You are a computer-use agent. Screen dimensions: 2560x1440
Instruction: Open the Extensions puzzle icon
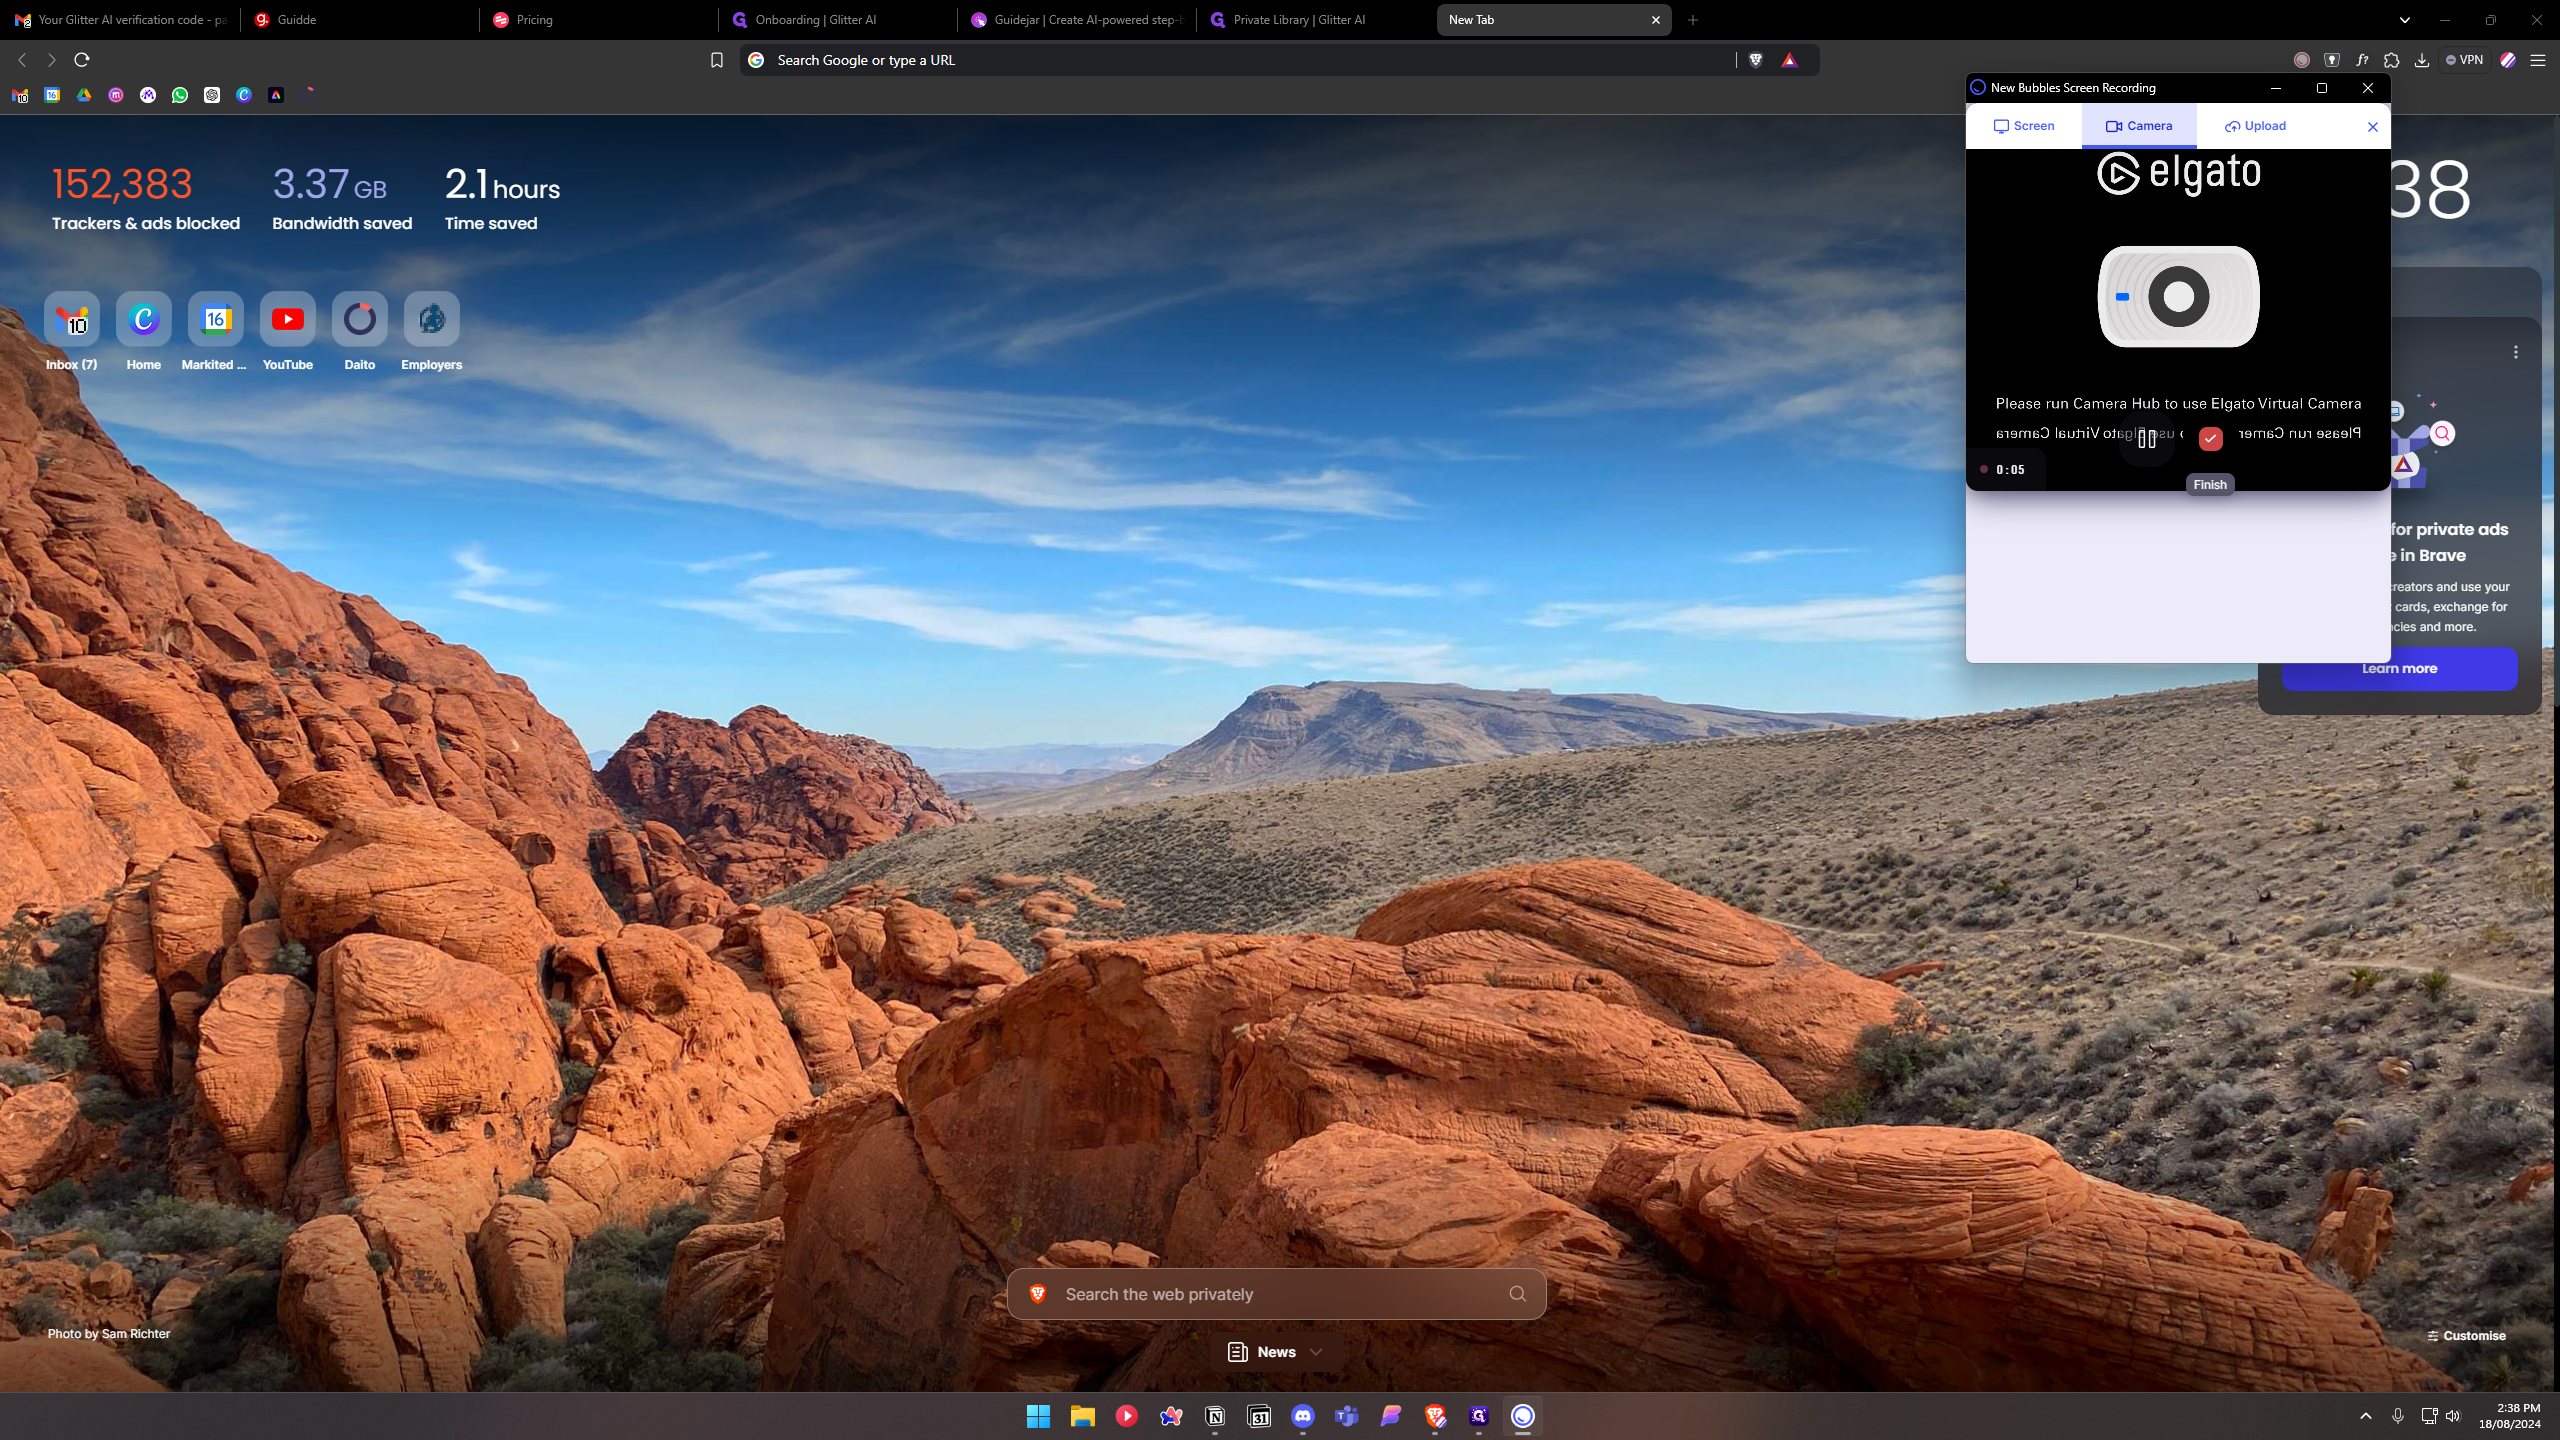pyautogui.click(x=2392, y=60)
